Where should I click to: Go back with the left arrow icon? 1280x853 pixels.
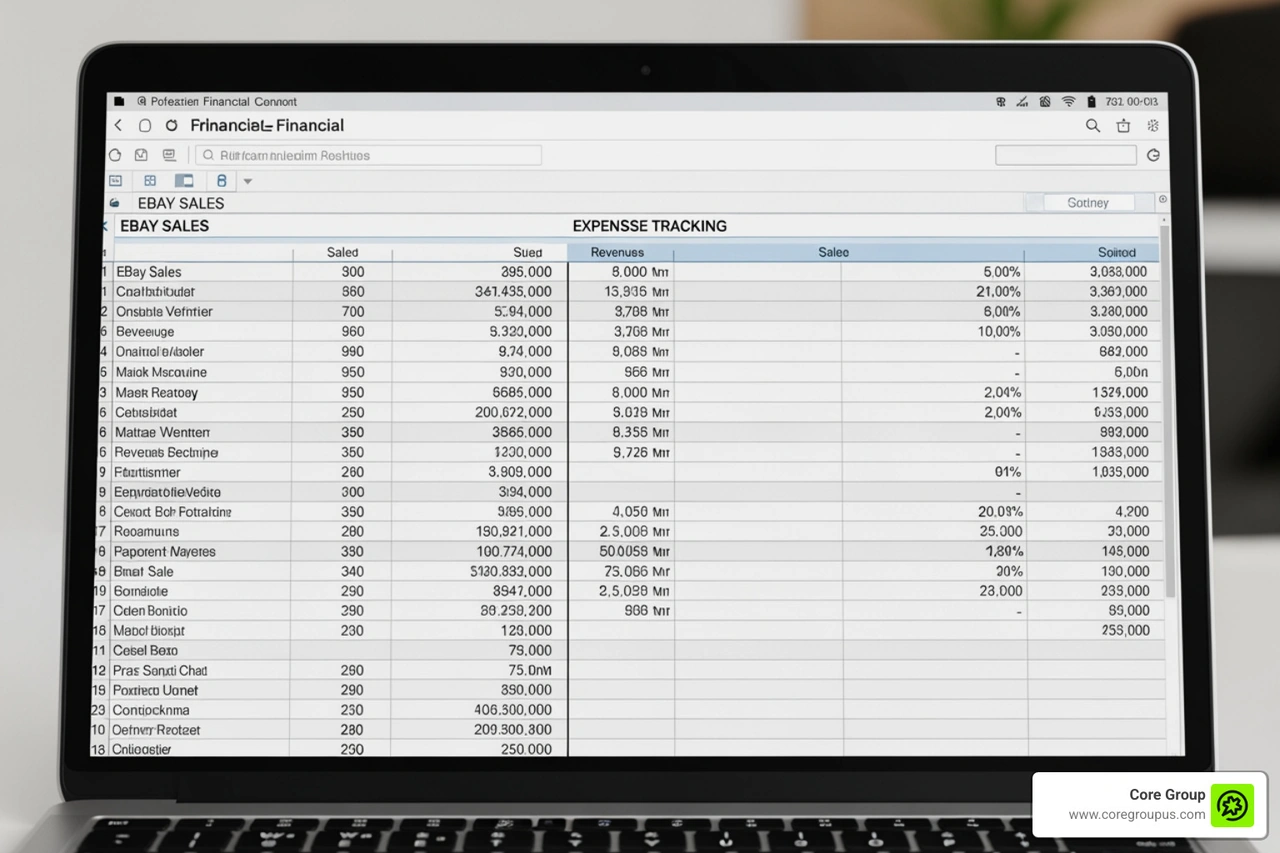[118, 126]
